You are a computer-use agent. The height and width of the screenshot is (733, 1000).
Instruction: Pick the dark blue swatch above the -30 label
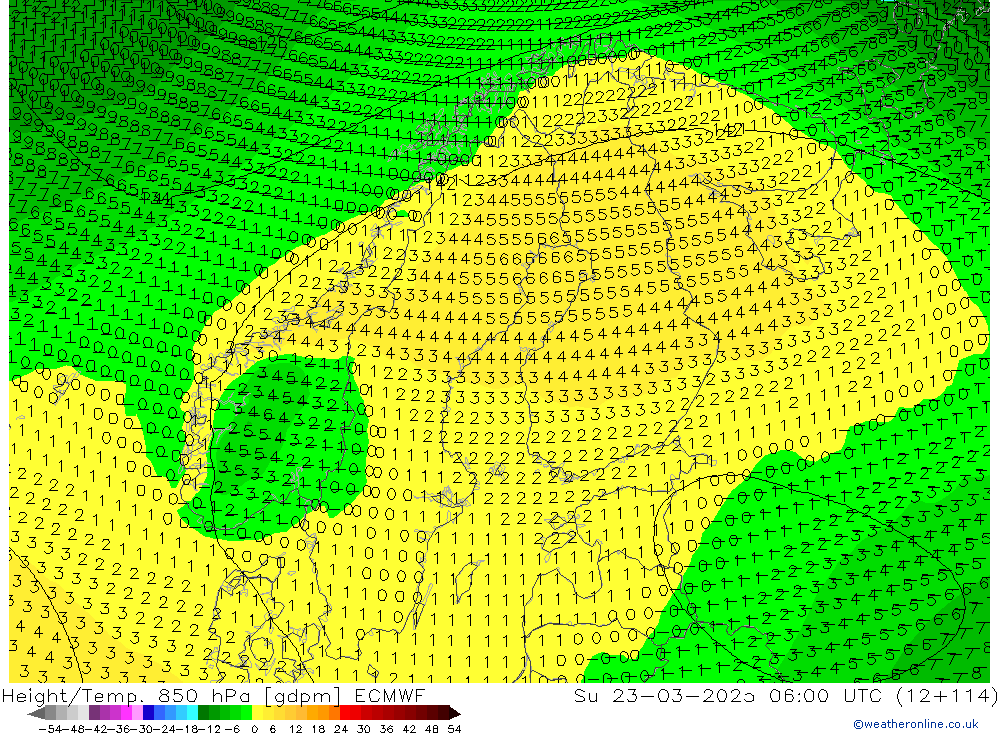tap(148, 713)
